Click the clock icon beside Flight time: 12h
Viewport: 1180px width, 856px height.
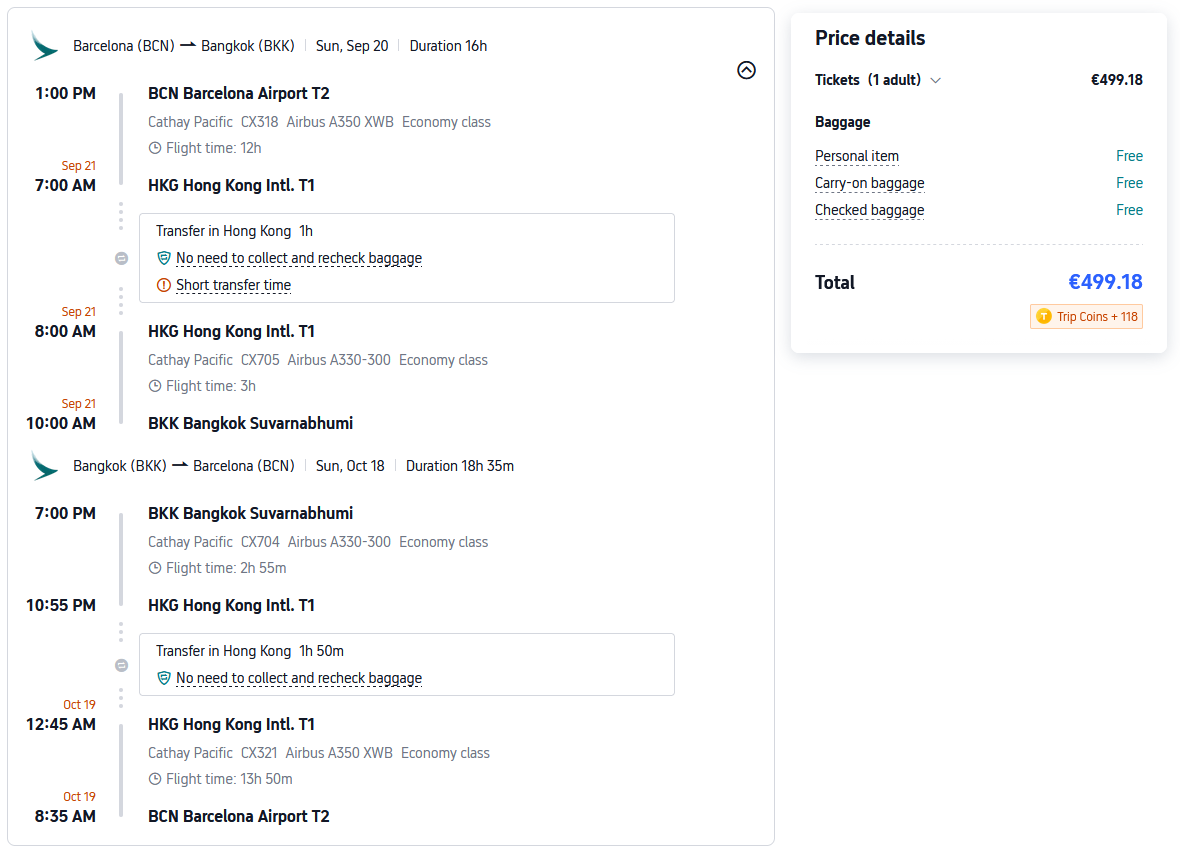[x=155, y=148]
